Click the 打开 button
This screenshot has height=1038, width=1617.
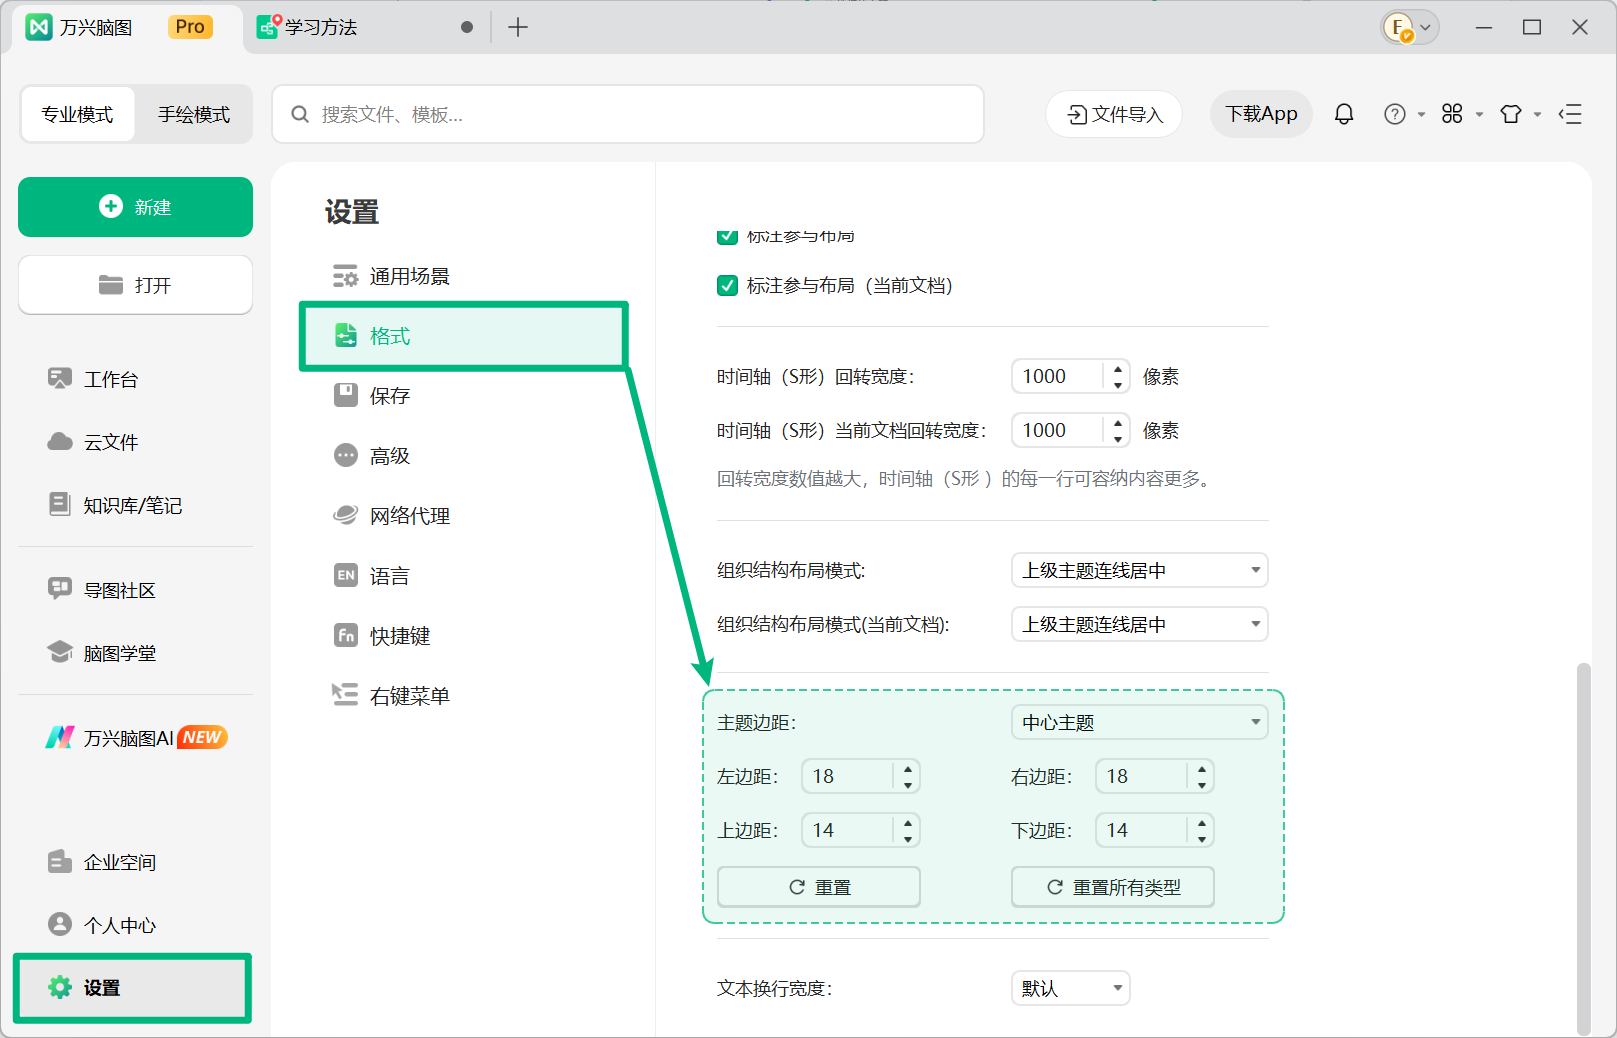click(135, 285)
